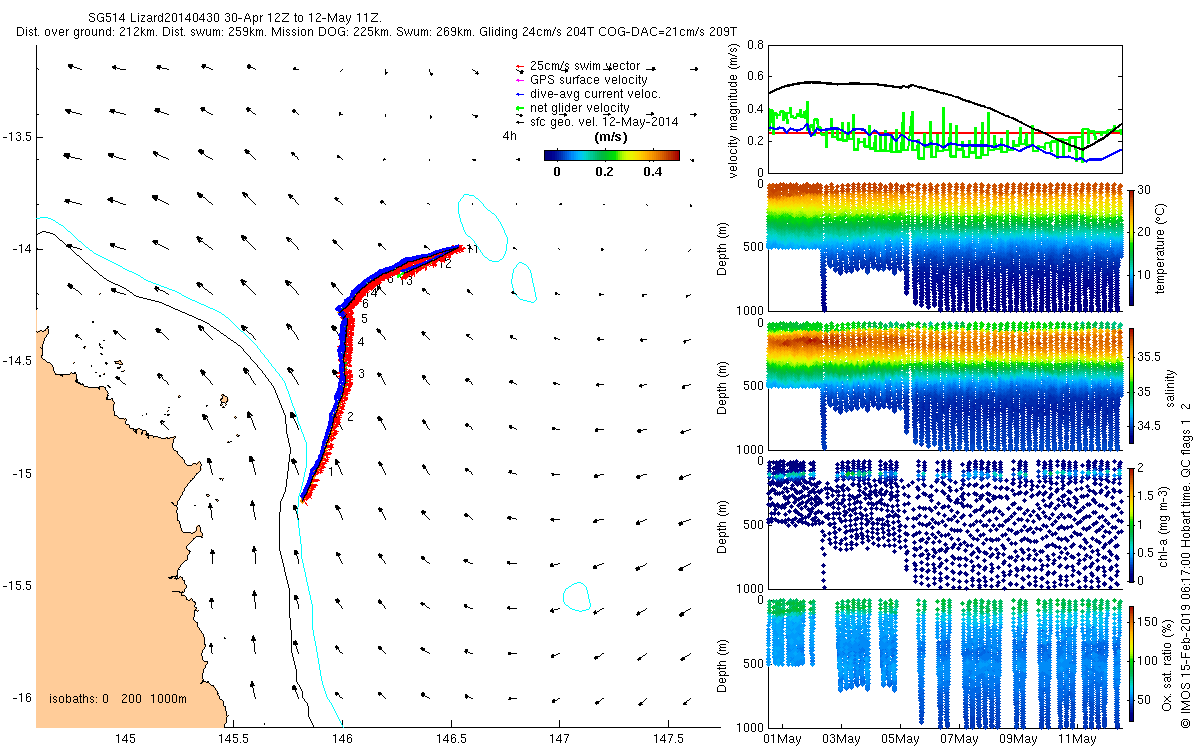Click the velocity magnitude time-series plot

coord(945,110)
